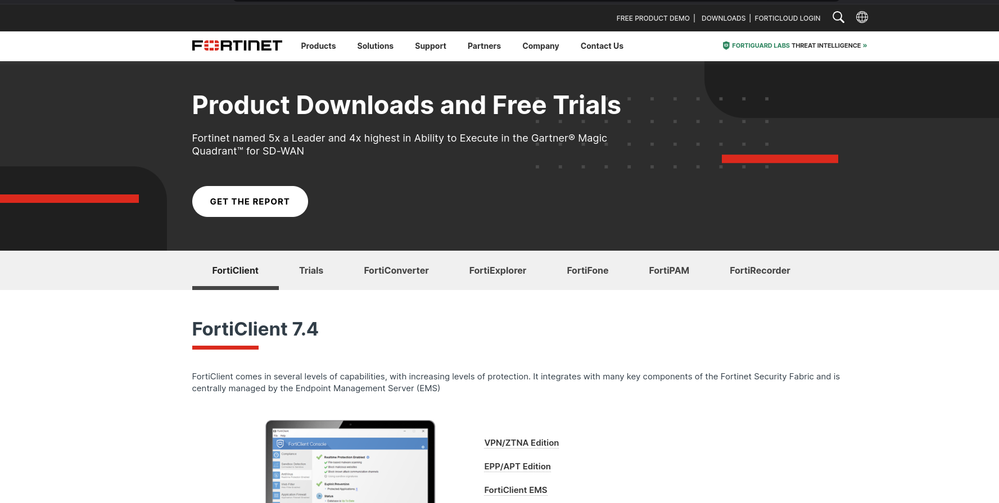Open the search magnifier icon
Screen dimensions: 999x503
(838, 17)
